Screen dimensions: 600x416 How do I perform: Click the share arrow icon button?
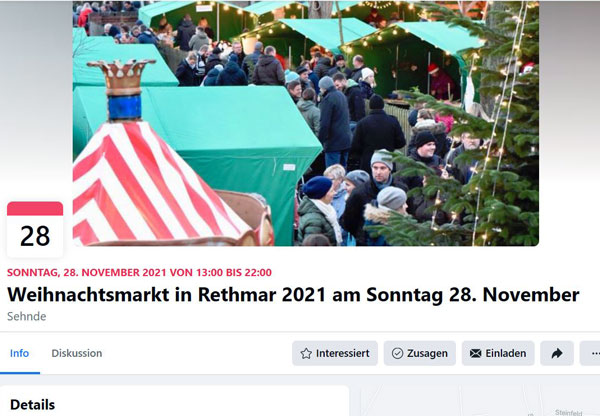[557, 353]
